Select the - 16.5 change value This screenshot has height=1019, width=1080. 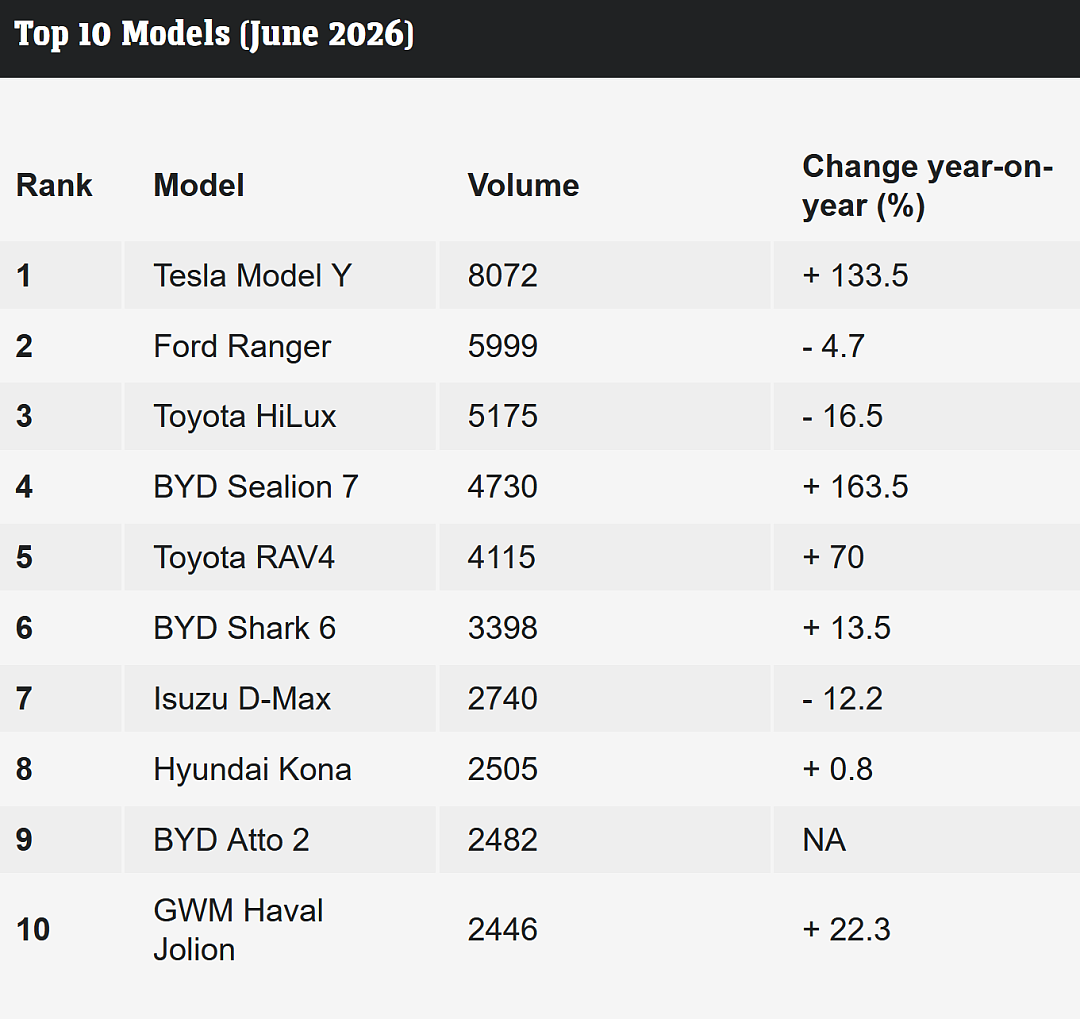(x=842, y=416)
